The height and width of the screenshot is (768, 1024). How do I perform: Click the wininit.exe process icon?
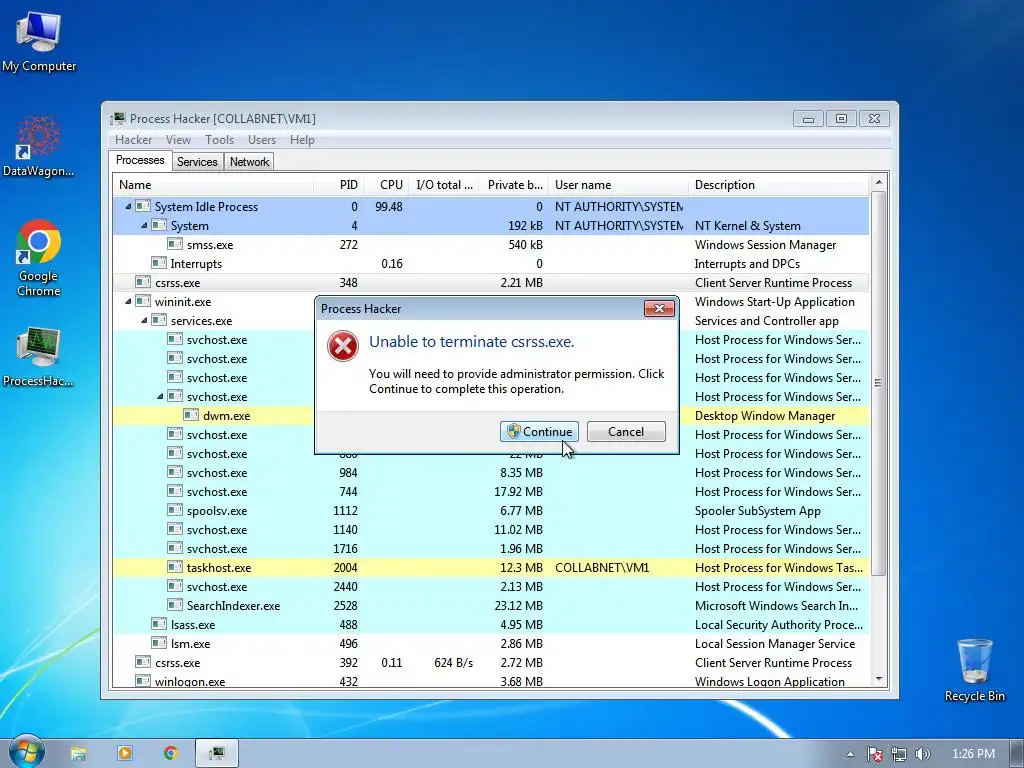tap(143, 301)
